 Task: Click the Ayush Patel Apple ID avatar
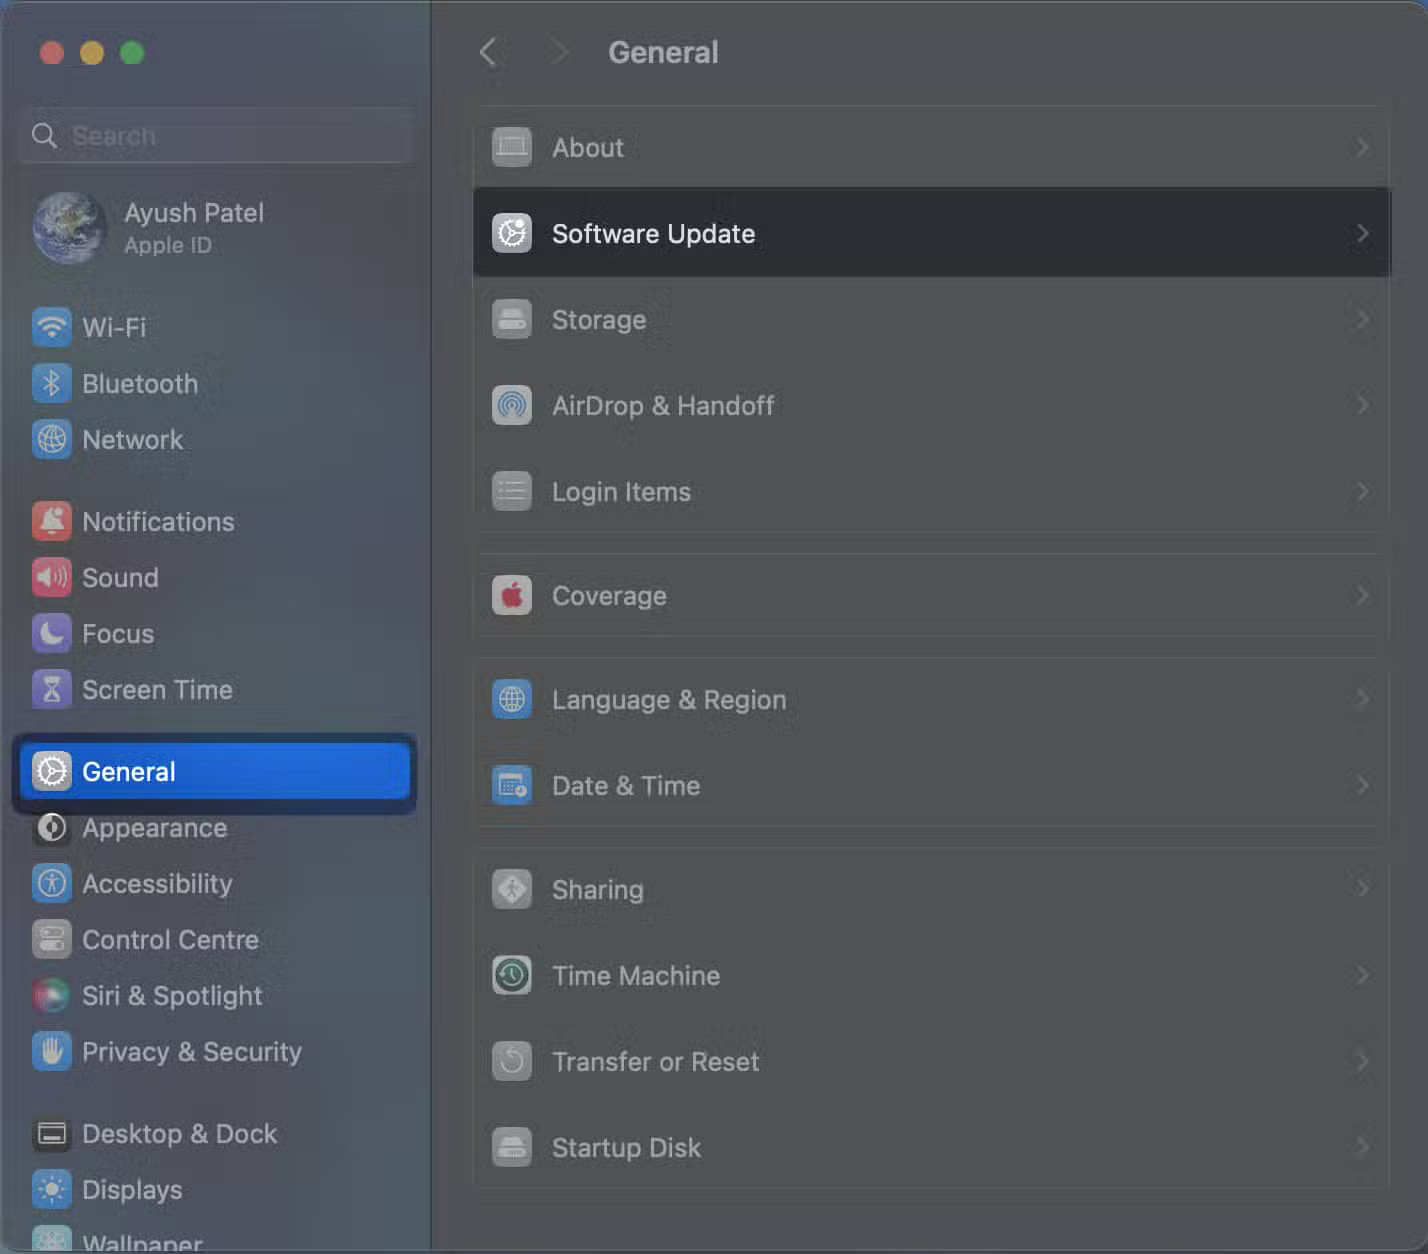tap(68, 228)
